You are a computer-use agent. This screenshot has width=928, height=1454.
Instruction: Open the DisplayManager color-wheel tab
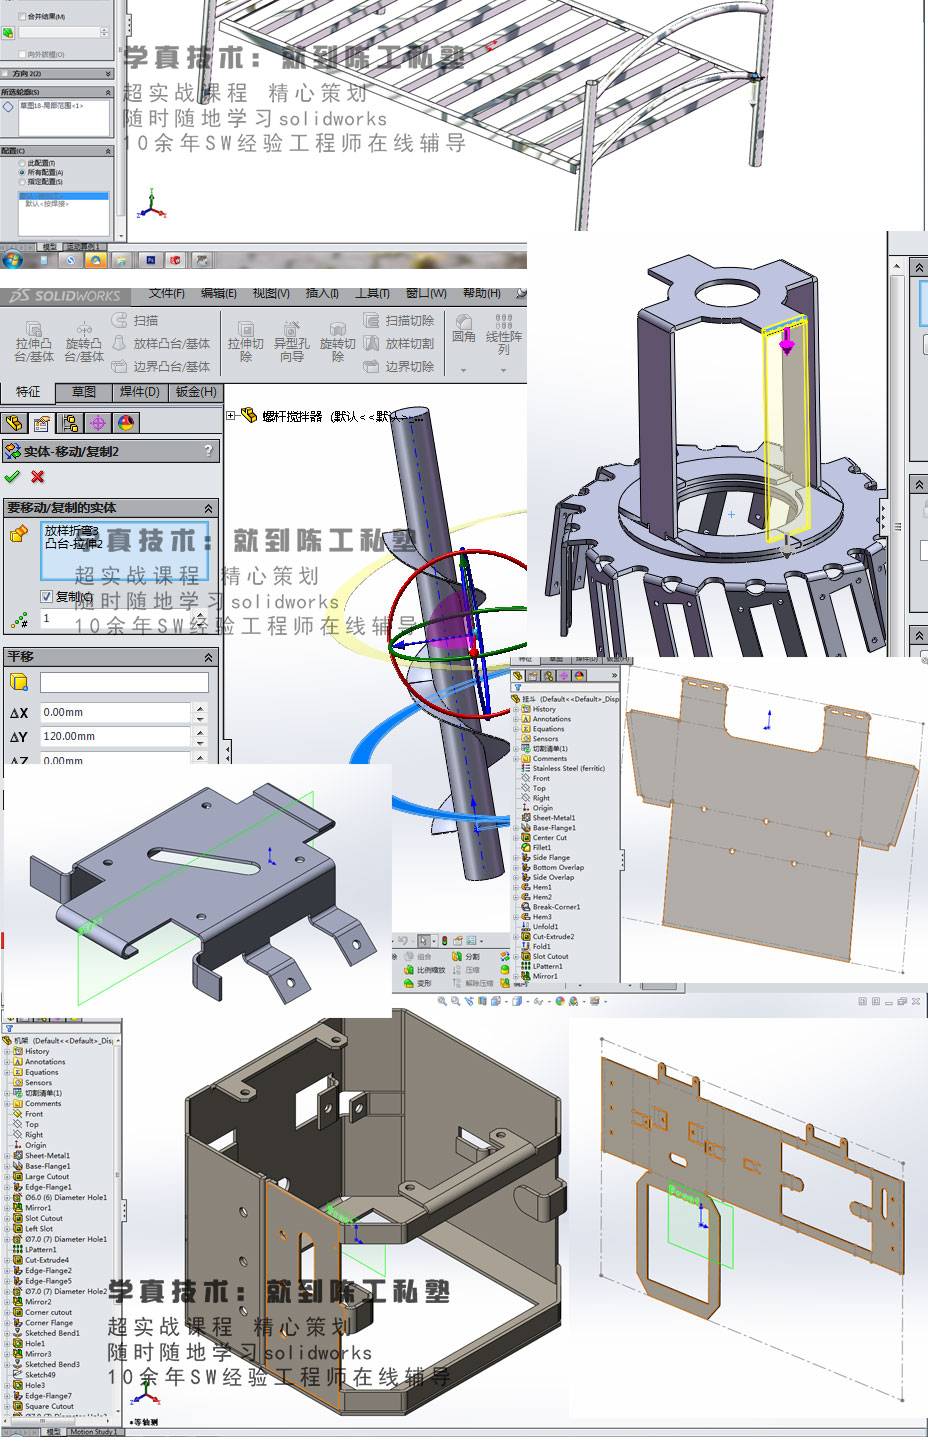click(x=126, y=423)
